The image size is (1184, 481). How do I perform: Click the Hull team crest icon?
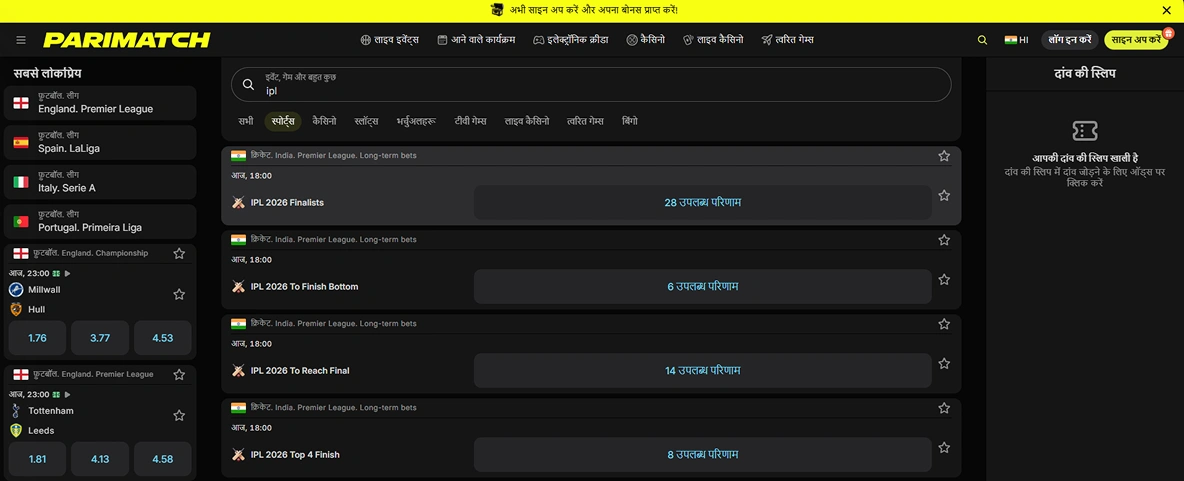pos(17,309)
